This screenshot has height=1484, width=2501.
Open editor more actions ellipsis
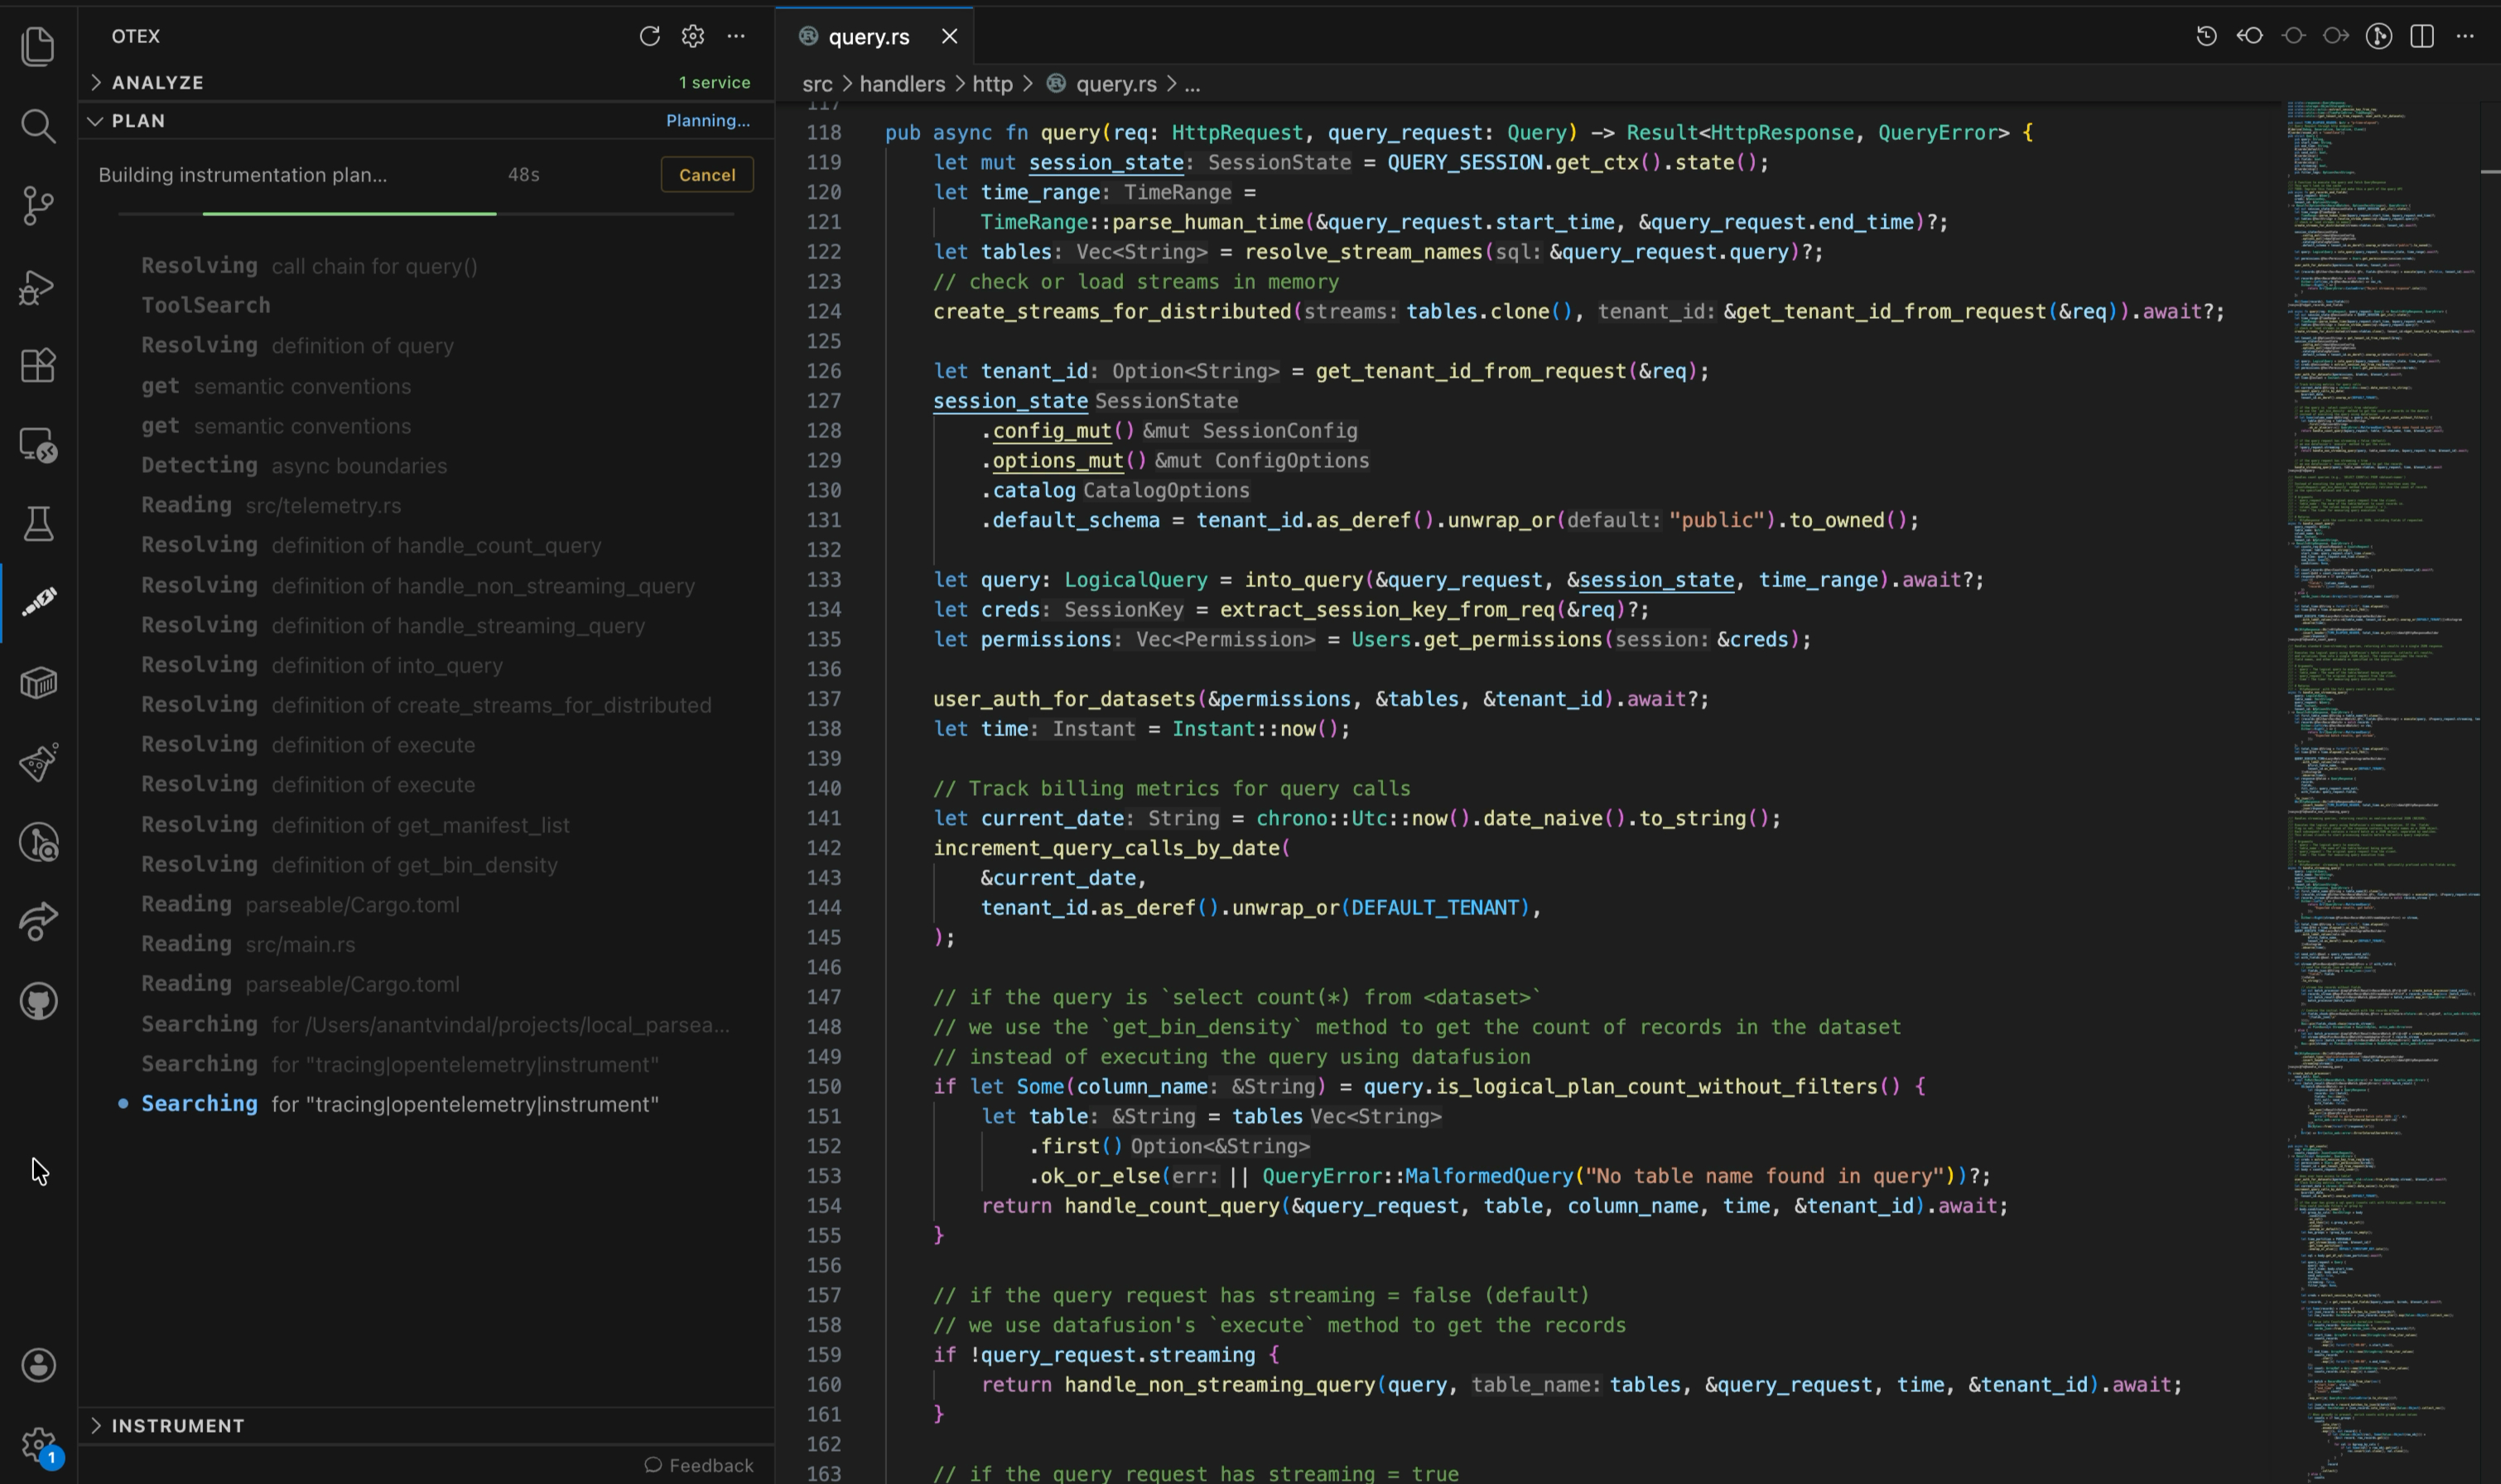point(2465,36)
